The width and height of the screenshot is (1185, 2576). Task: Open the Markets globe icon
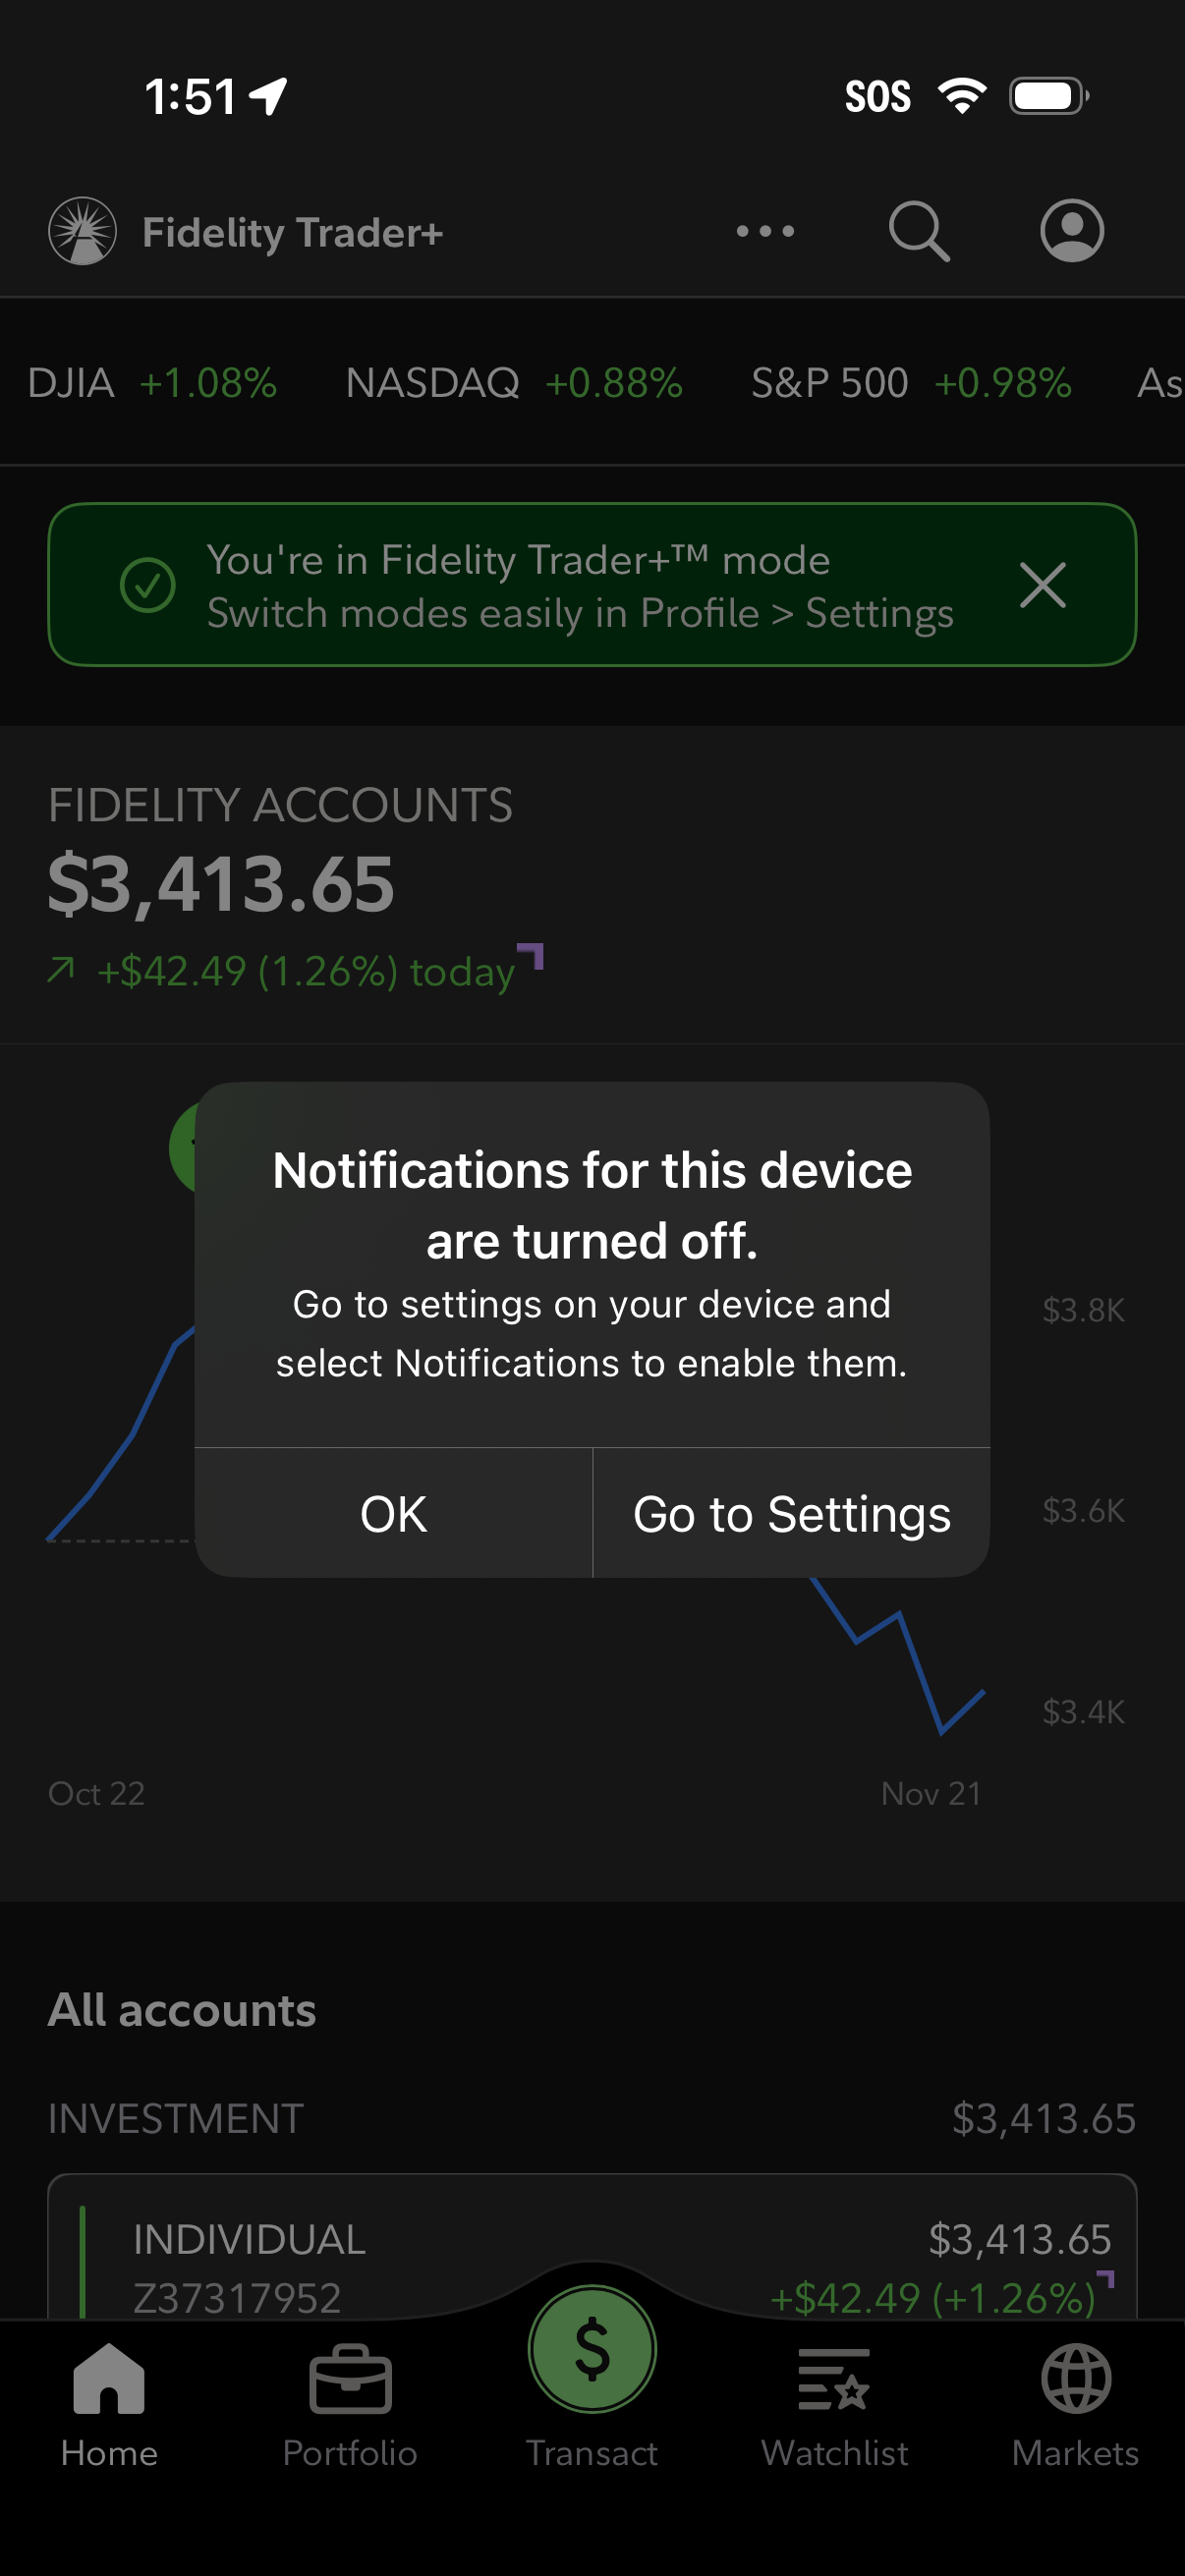1075,2380
